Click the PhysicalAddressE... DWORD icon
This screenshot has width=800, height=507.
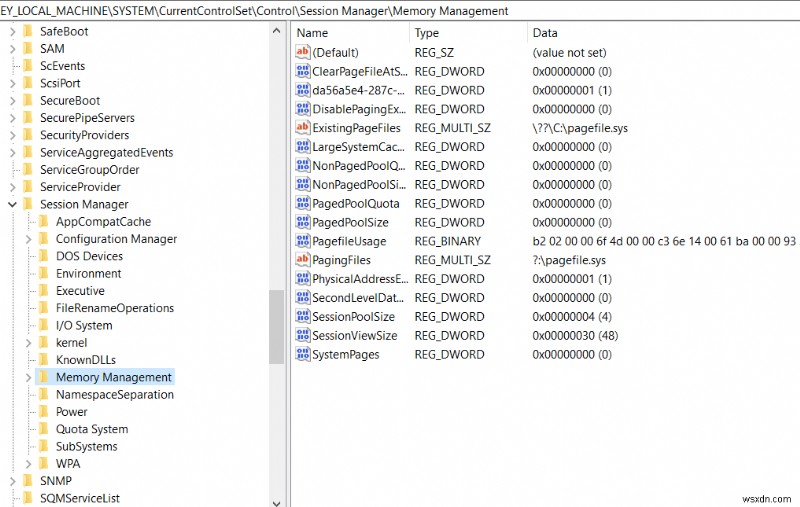(x=303, y=278)
